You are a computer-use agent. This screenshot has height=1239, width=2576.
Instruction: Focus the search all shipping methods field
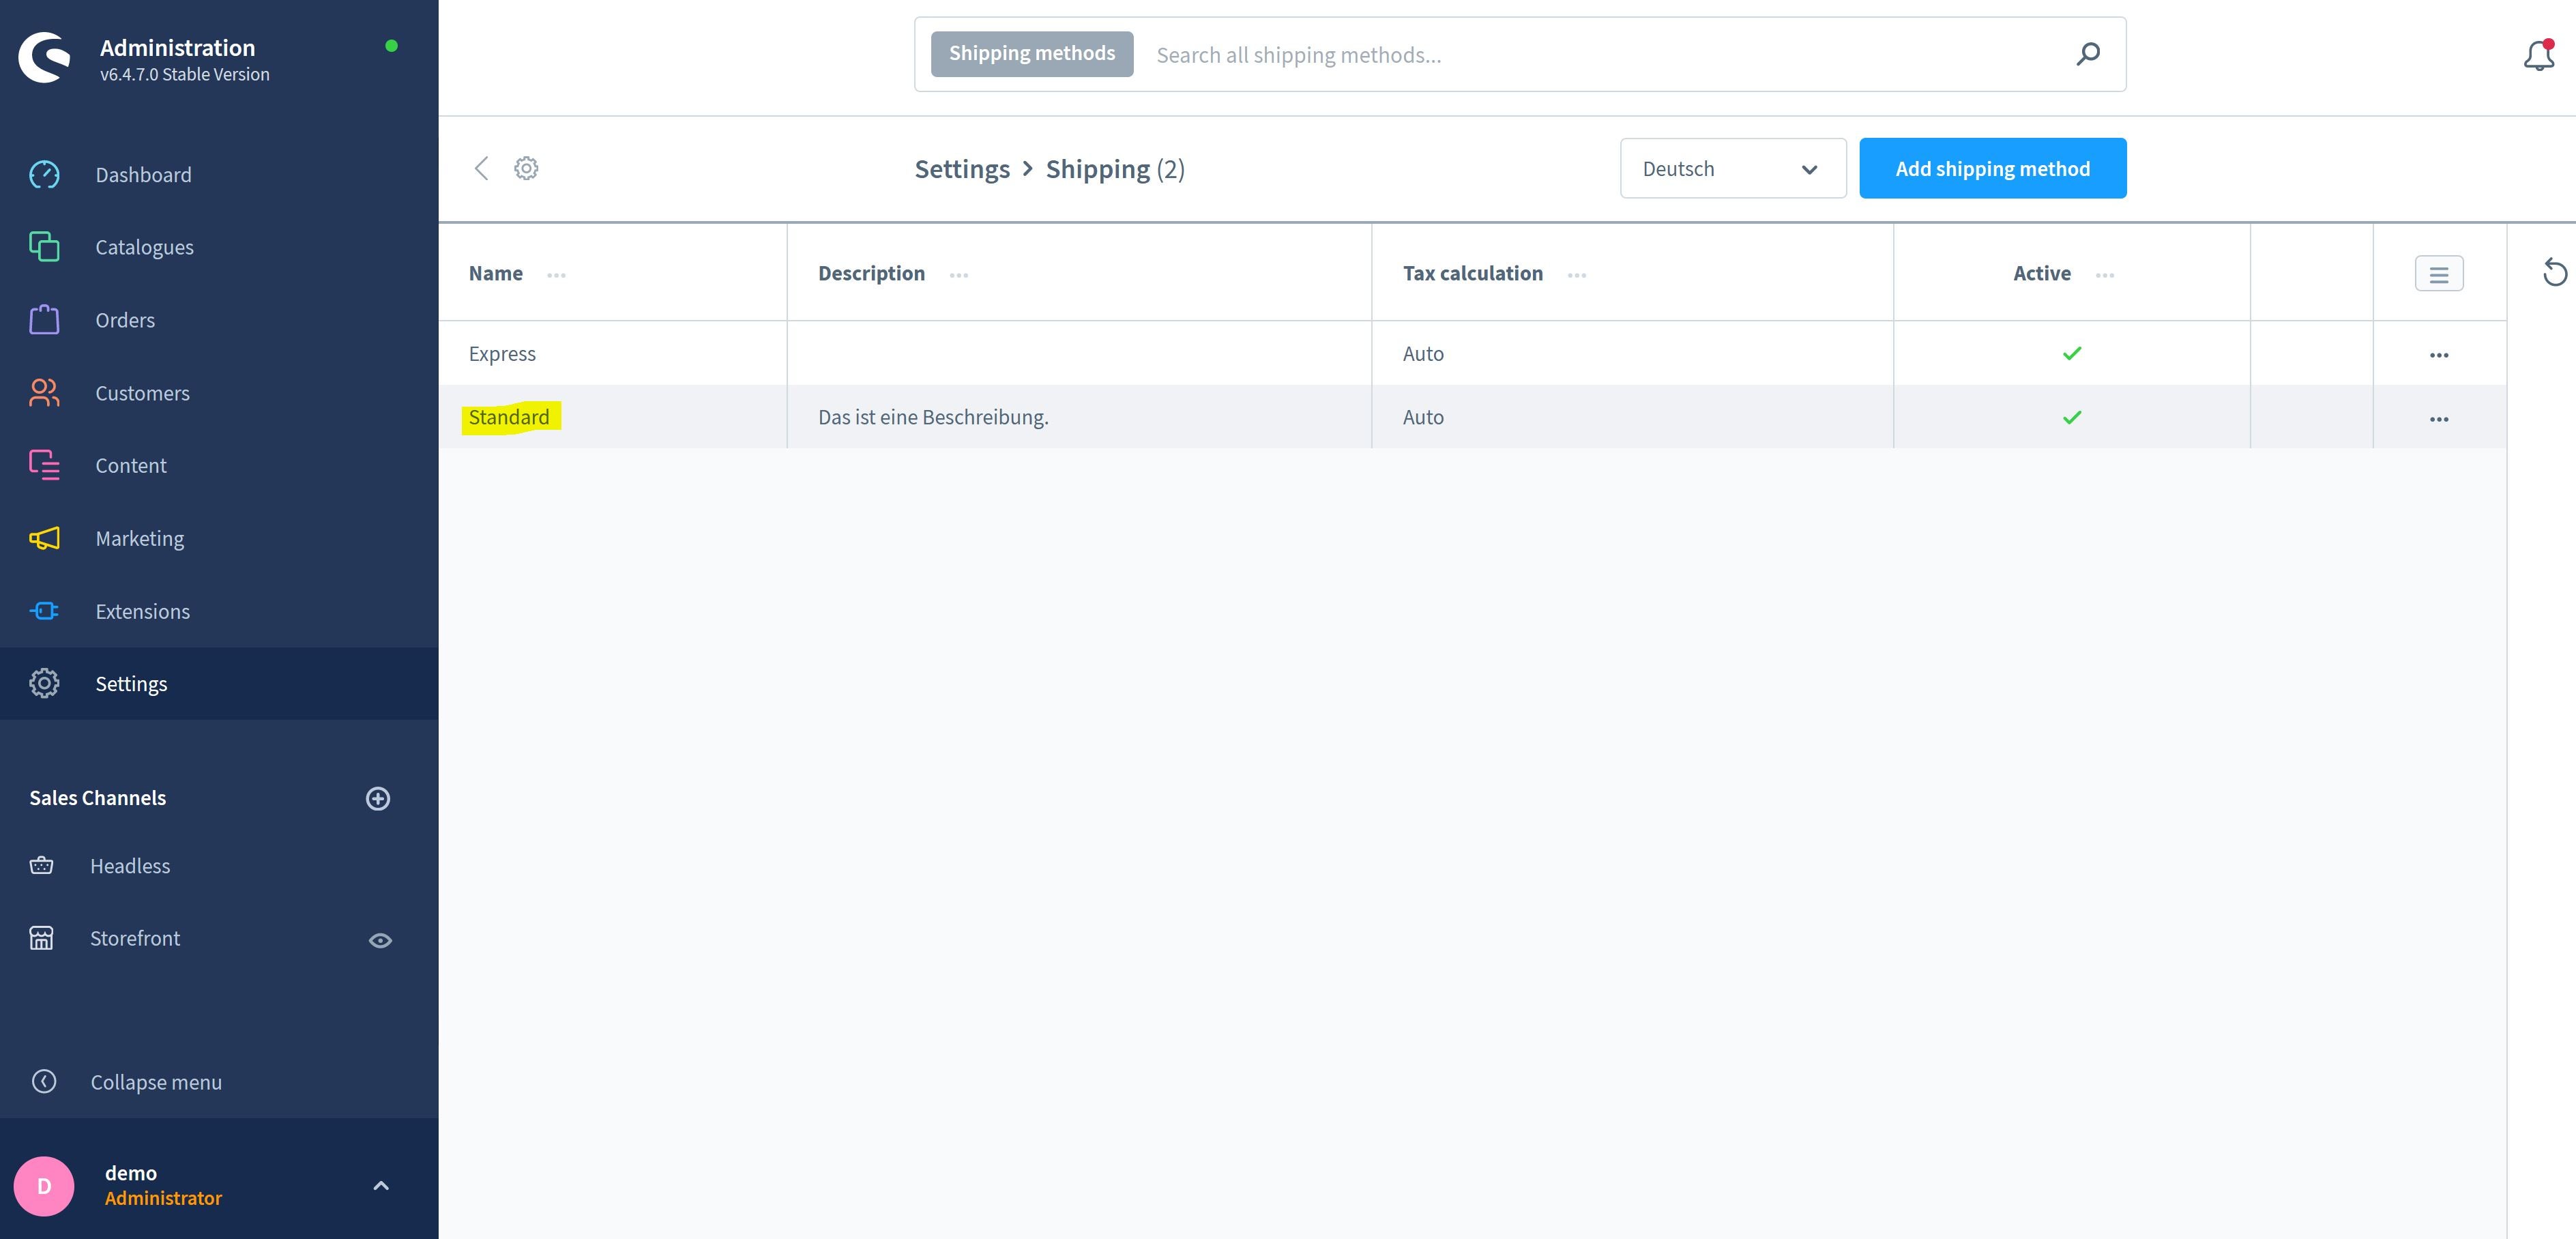pos(1600,55)
